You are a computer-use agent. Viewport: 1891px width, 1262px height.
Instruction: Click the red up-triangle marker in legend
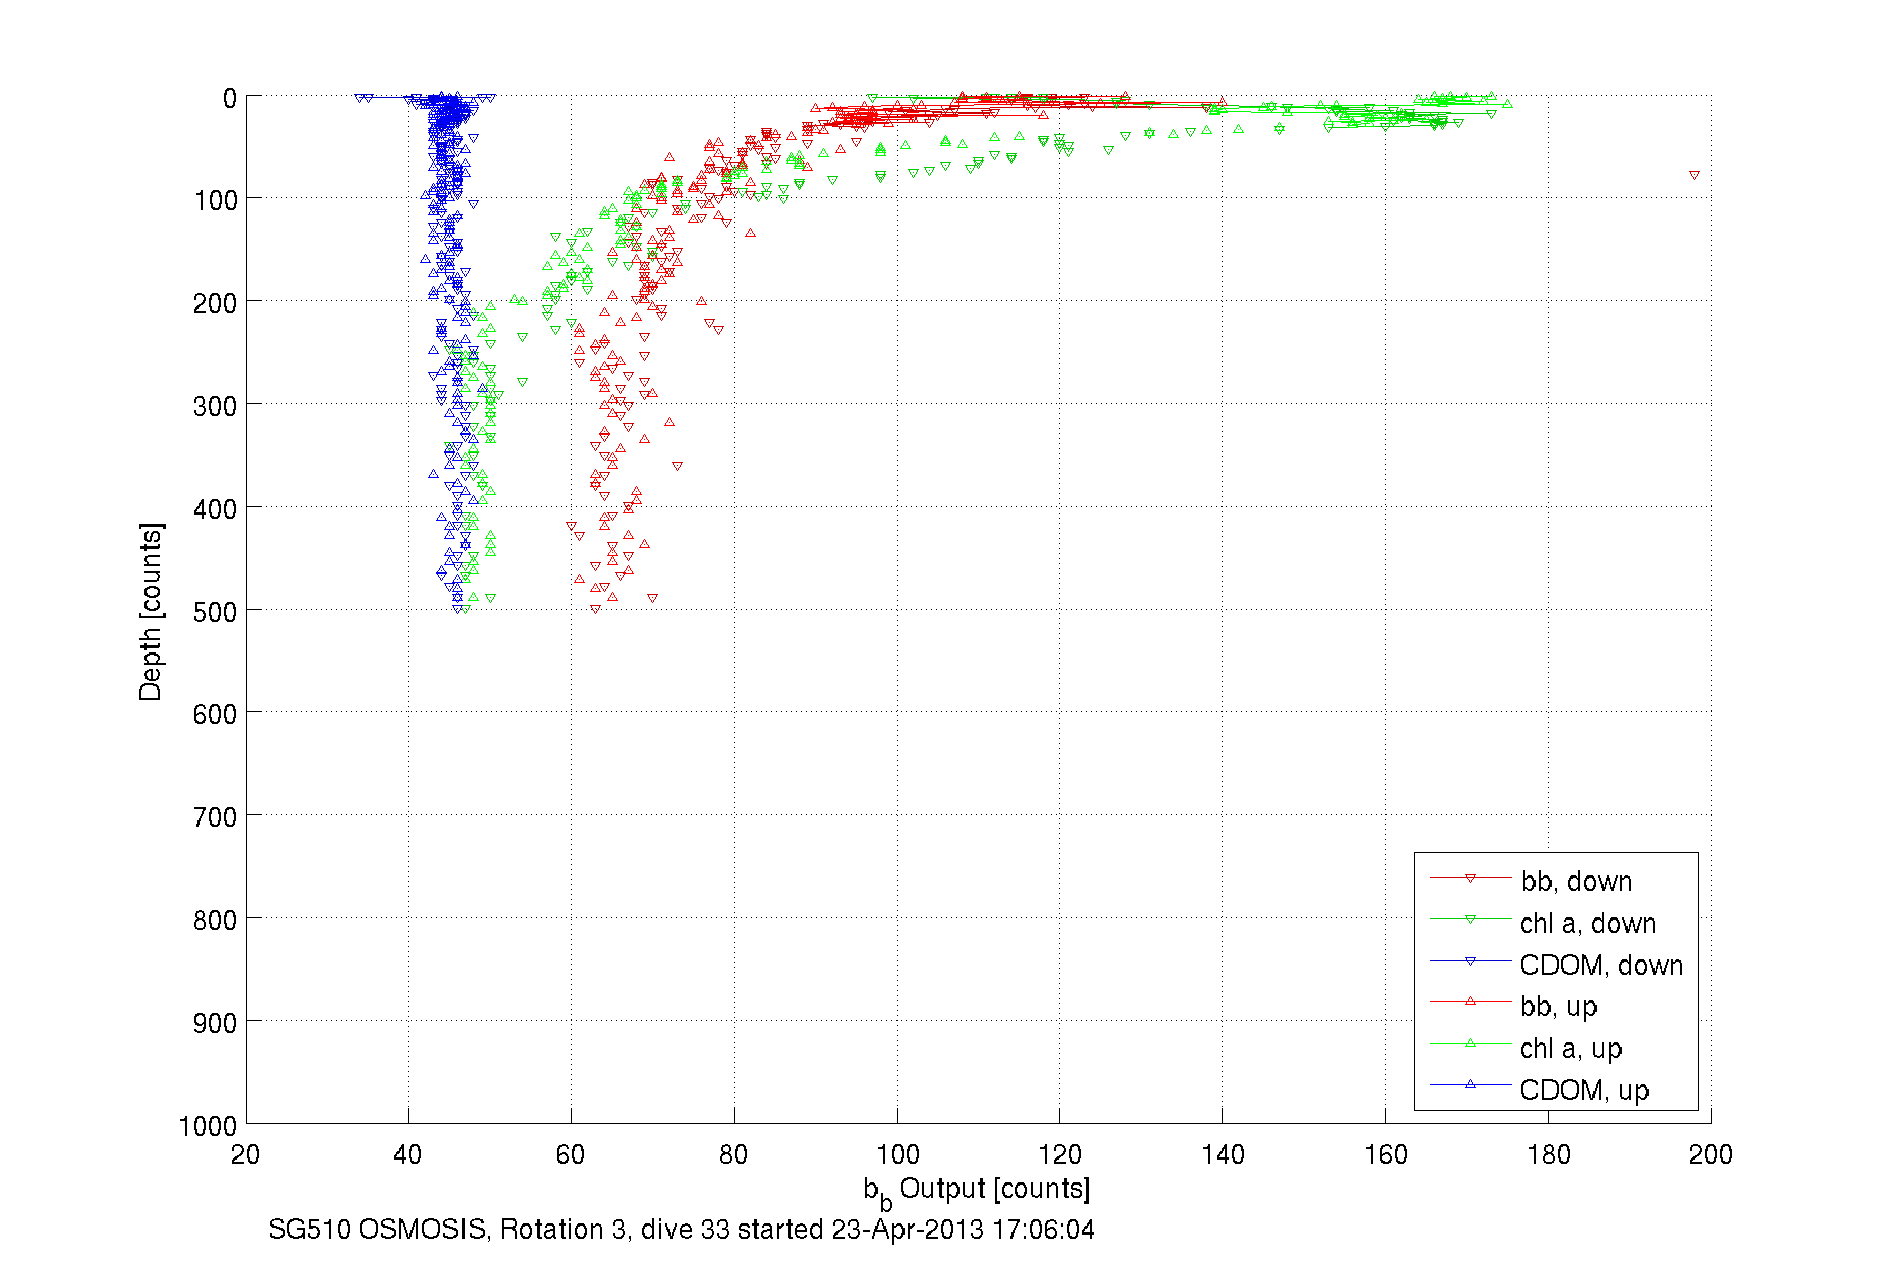coord(1470,1001)
